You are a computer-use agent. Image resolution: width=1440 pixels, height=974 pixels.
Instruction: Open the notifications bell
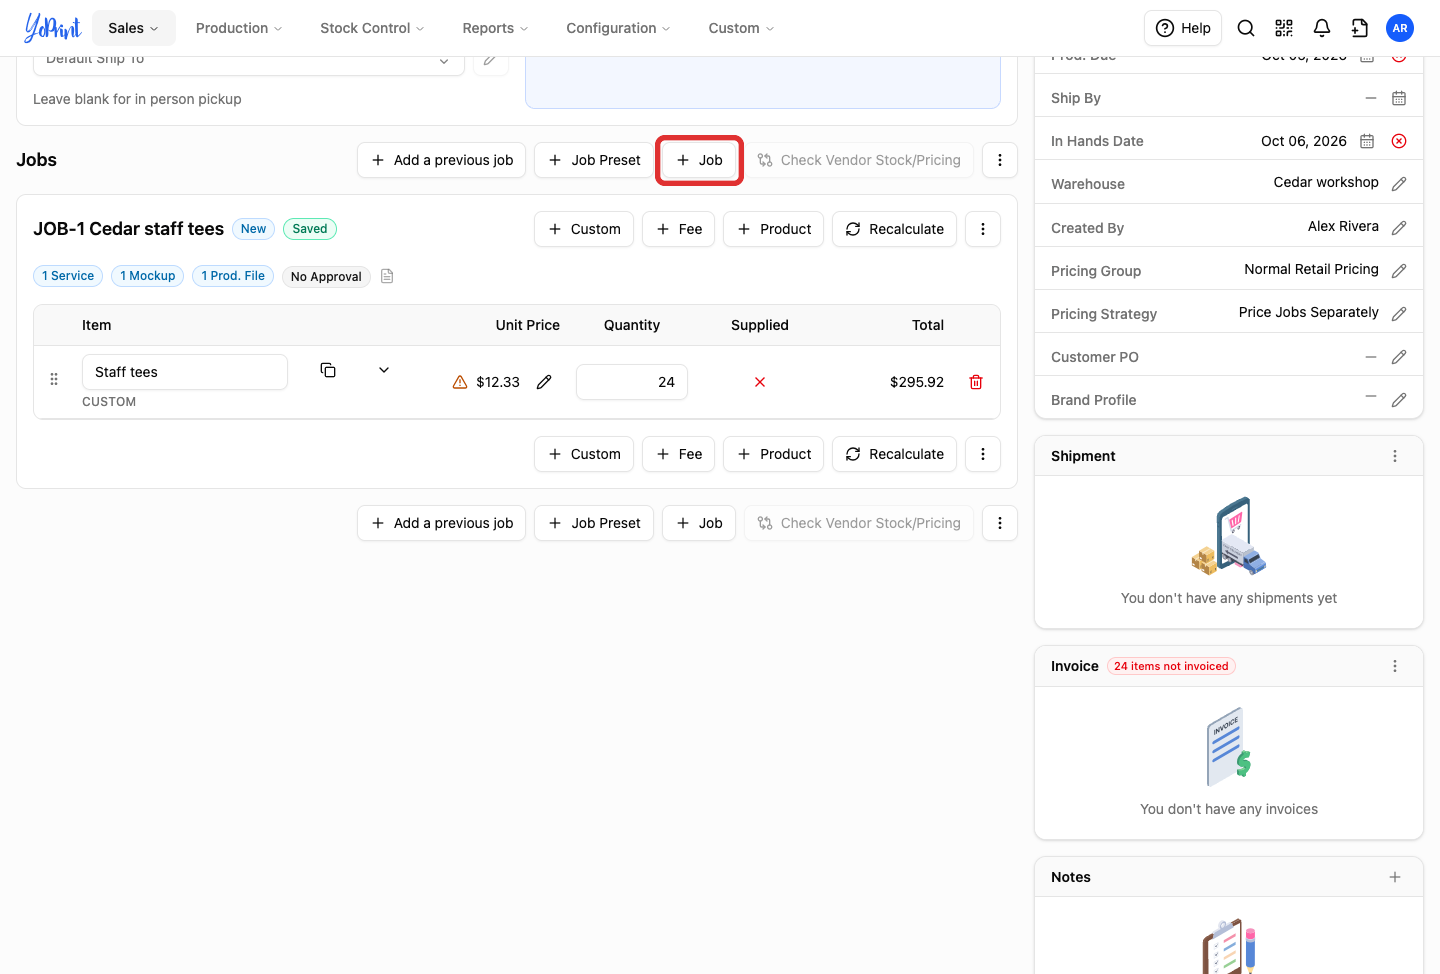coord(1322,28)
